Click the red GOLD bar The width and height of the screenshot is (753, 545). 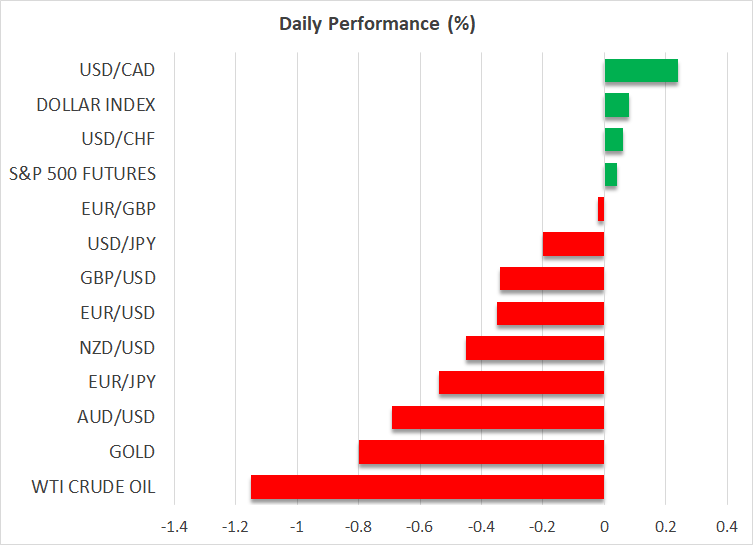tap(481, 452)
